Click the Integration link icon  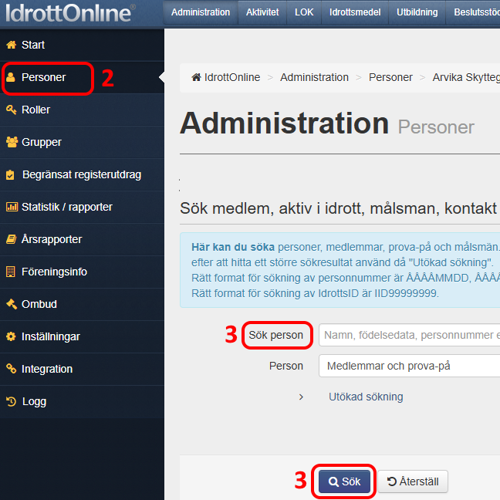[11, 369]
